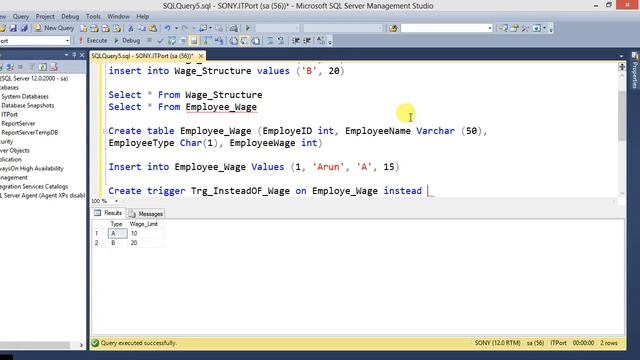The width and height of the screenshot is (640, 360).
Task: Select the ReportServerTempDB database node
Action: click(x=30, y=132)
